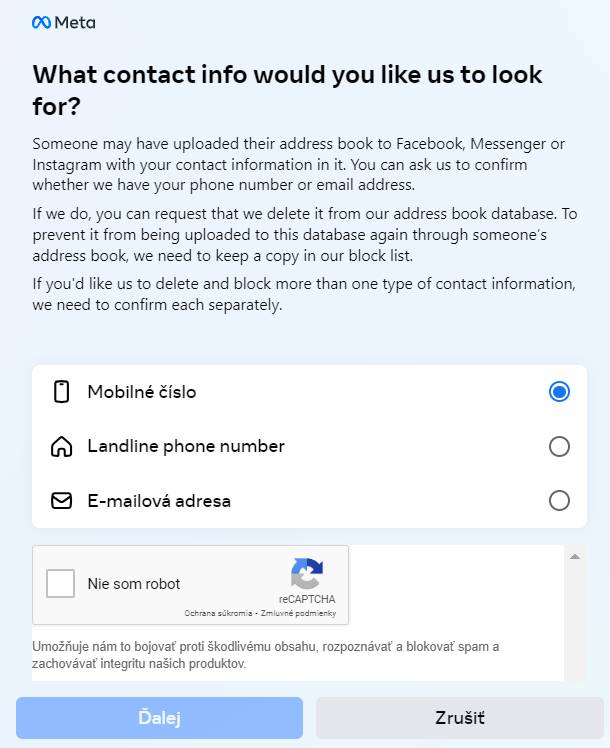Click the email envelope icon
The height and width of the screenshot is (748, 610).
pos(62,501)
